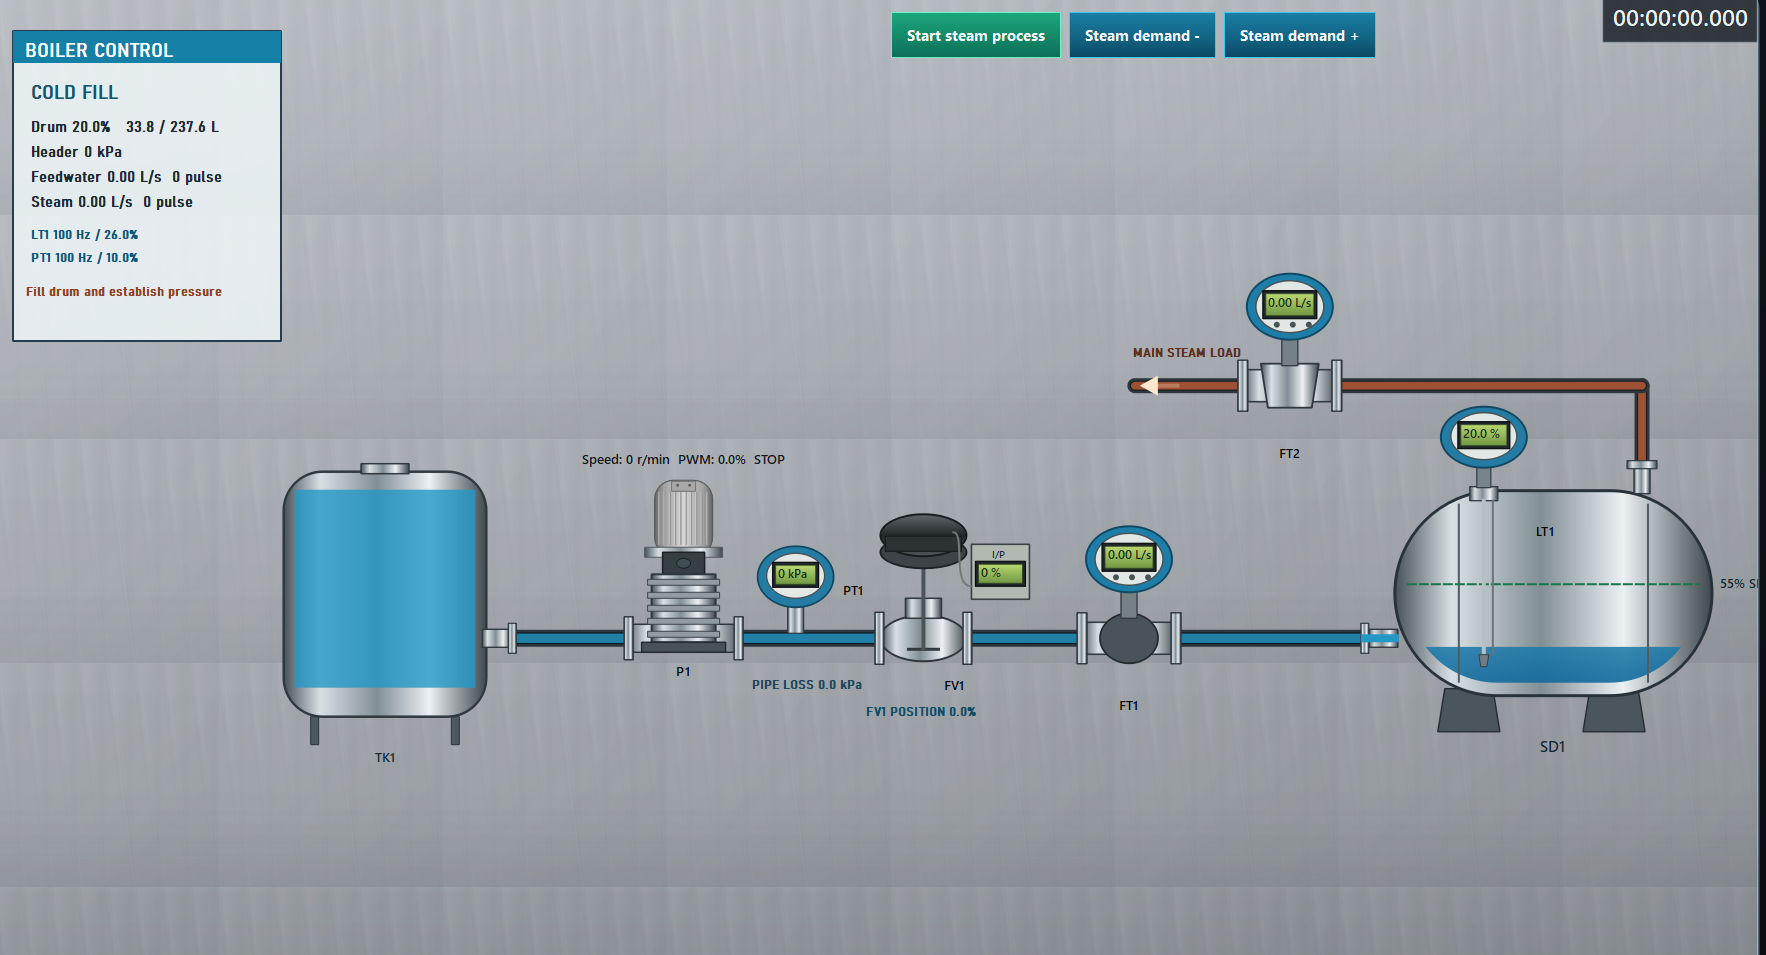Click the Feedwater 0.00 L/s readout
The image size is (1766, 955).
126,177
